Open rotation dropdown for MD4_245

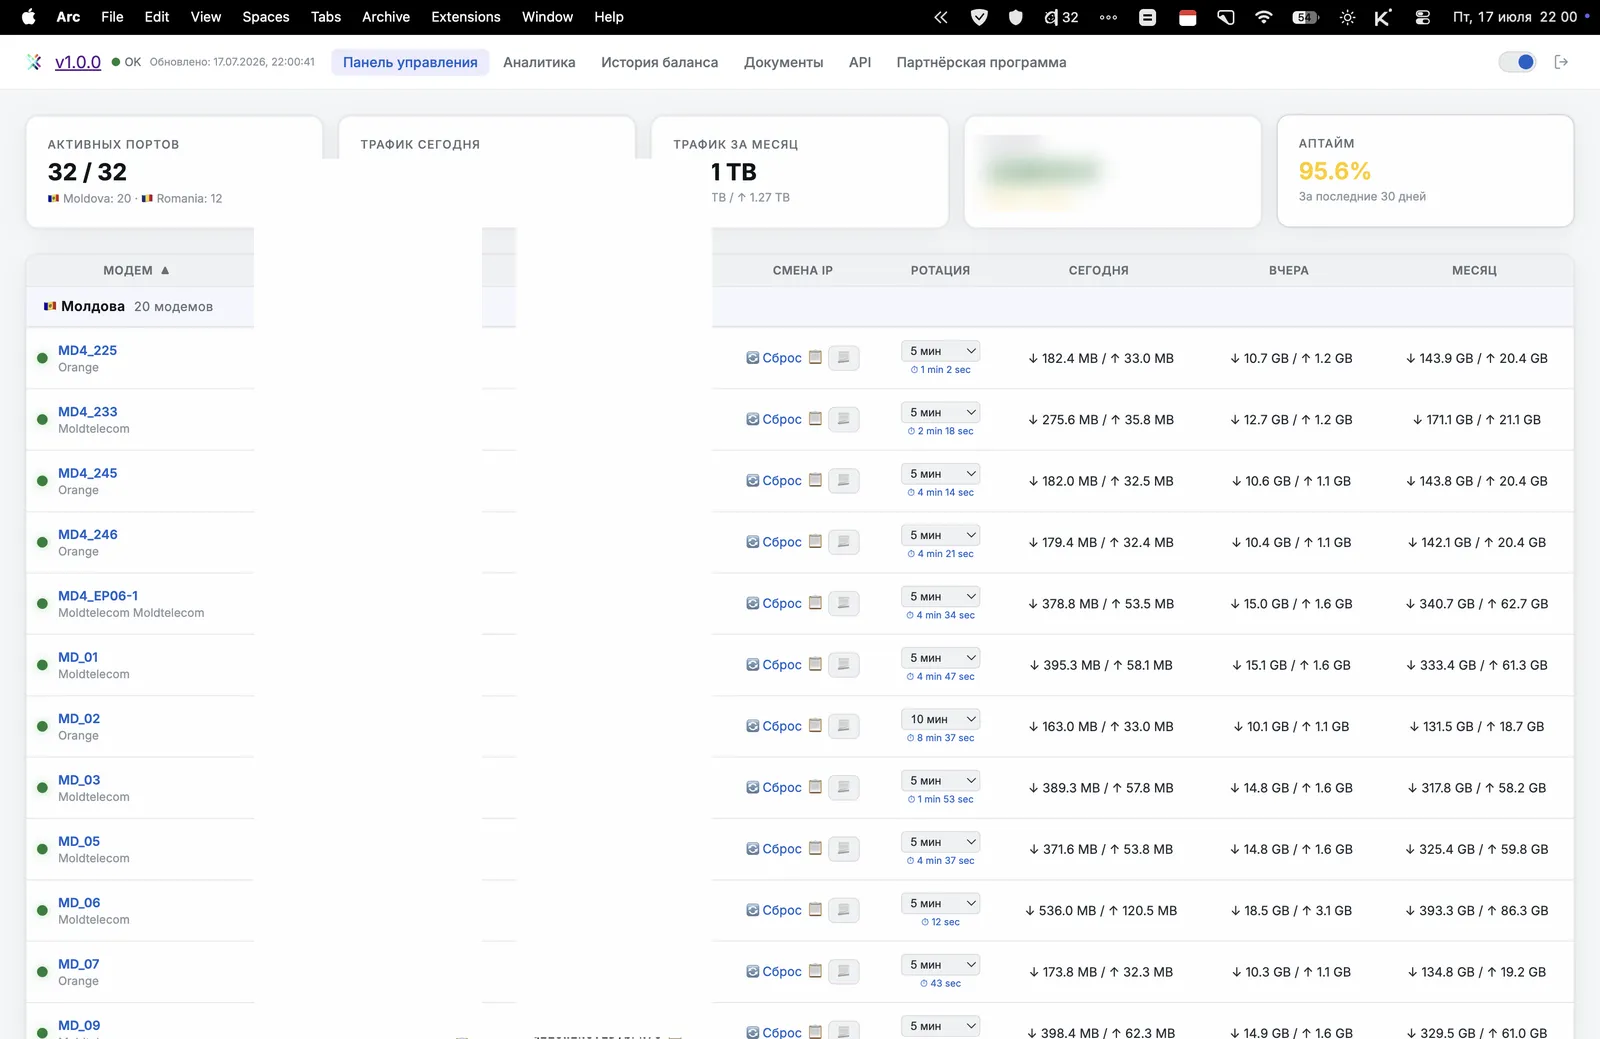tap(940, 473)
